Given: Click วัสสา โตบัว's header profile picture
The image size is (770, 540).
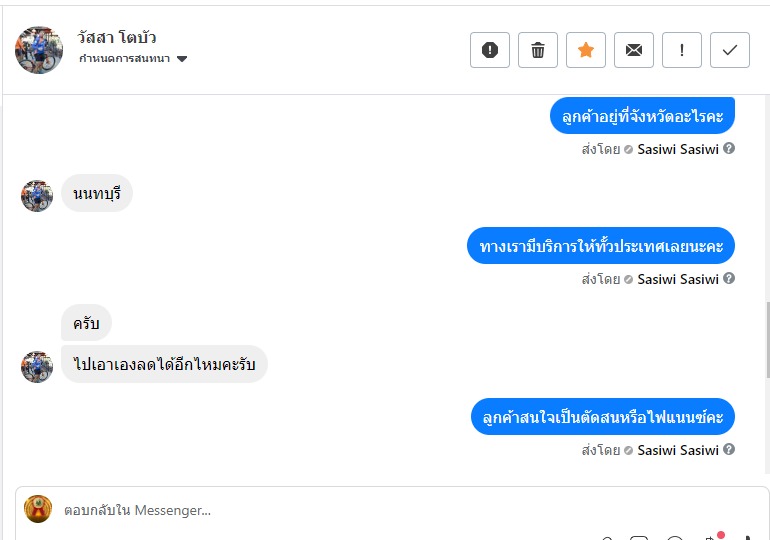Looking at the screenshot, I should point(39,49).
